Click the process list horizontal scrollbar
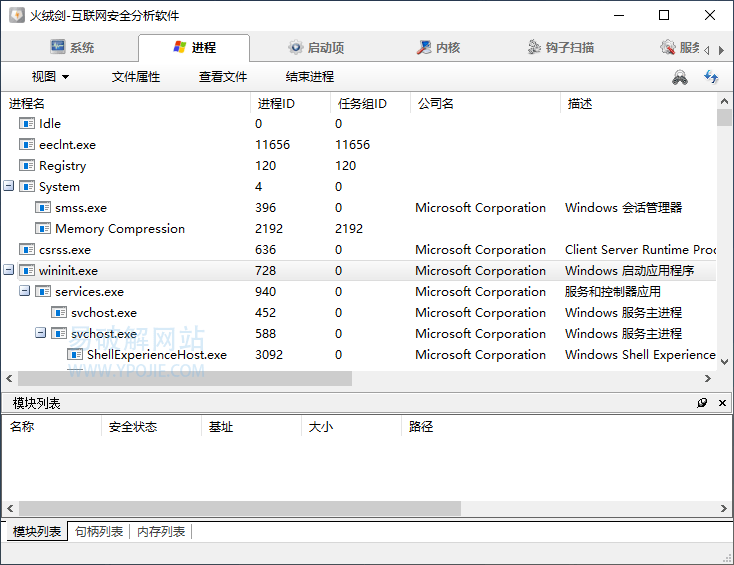734x565 pixels. (185, 379)
